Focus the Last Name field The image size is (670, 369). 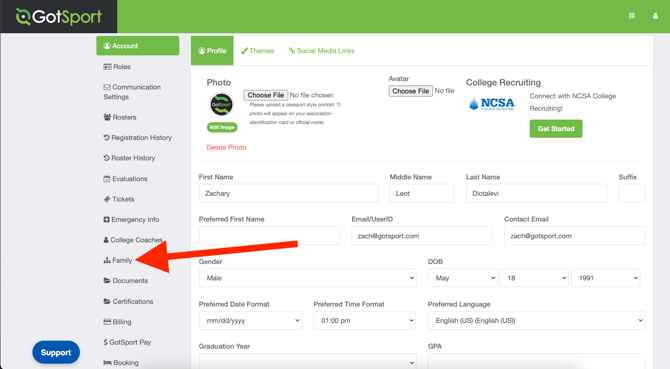click(536, 193)
